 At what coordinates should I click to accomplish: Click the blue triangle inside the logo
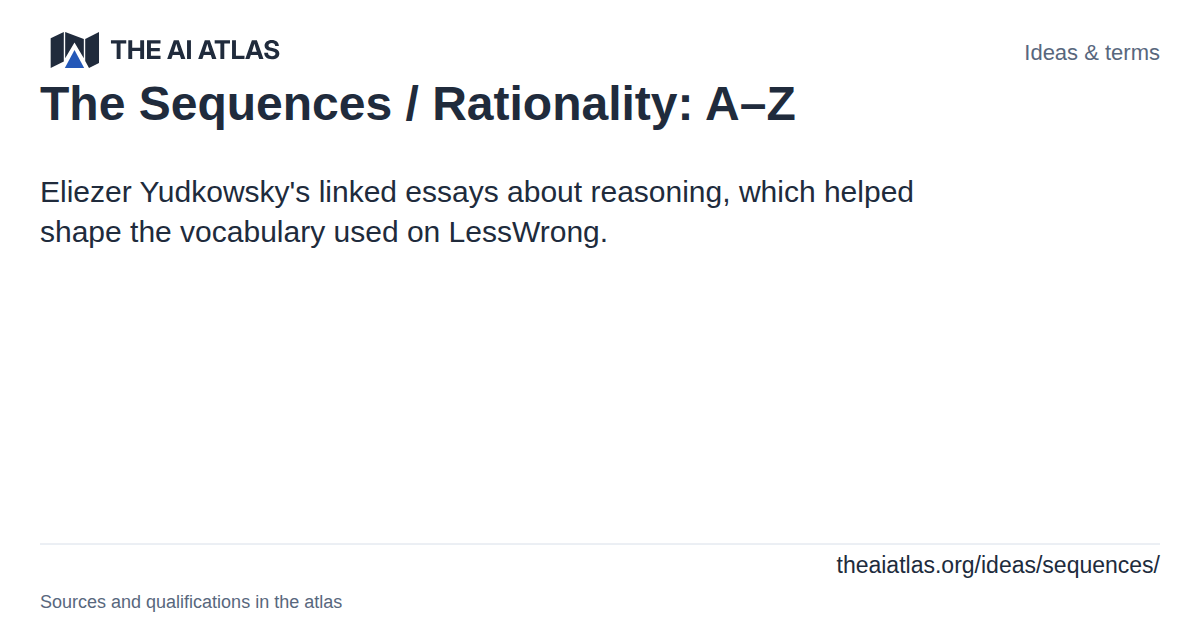tap(75, 58)
